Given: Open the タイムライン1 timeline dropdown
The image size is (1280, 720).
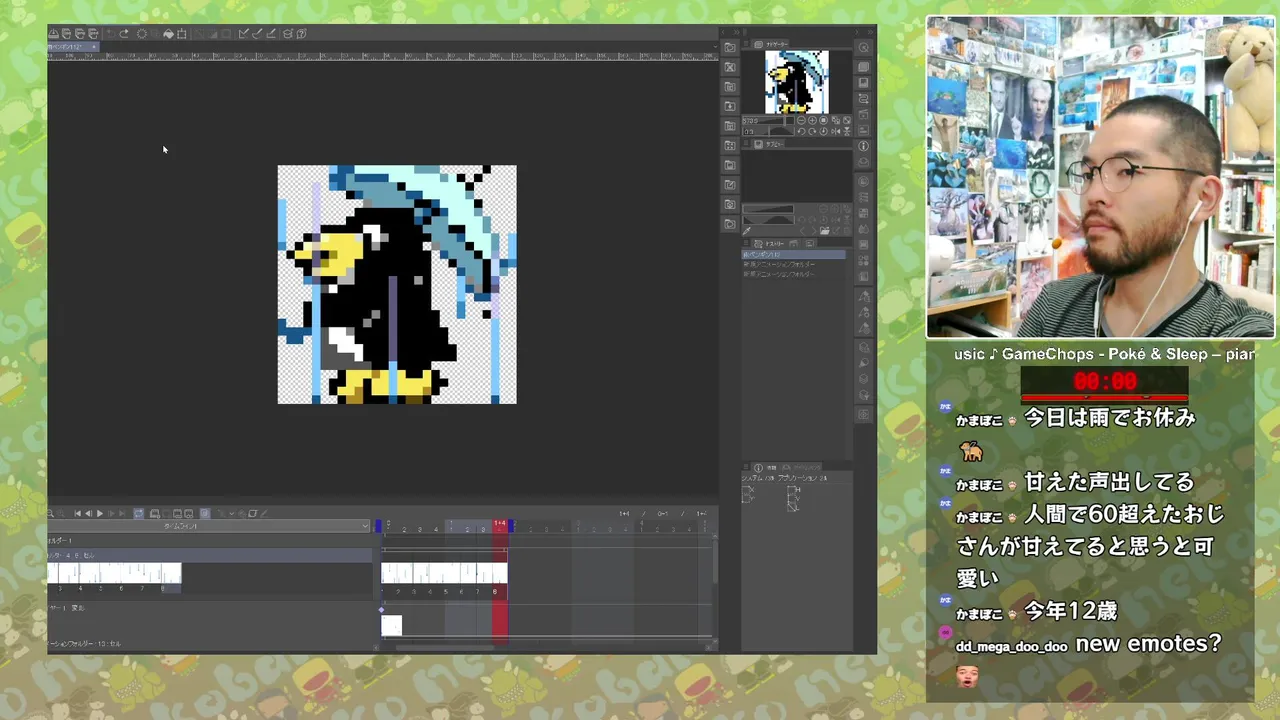Looking at the screenshot, I should (209, 526).
